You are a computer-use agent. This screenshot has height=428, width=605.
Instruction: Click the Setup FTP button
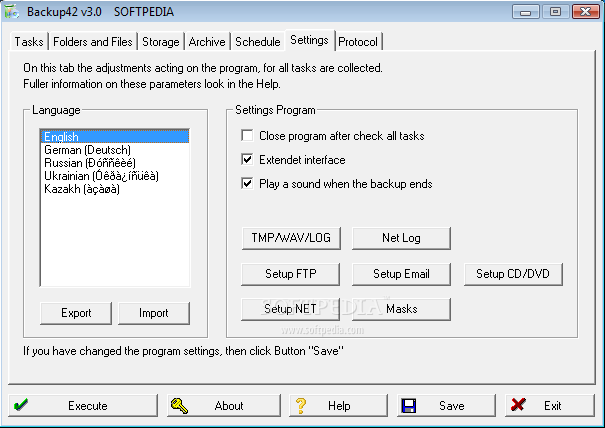pos(291,274)
